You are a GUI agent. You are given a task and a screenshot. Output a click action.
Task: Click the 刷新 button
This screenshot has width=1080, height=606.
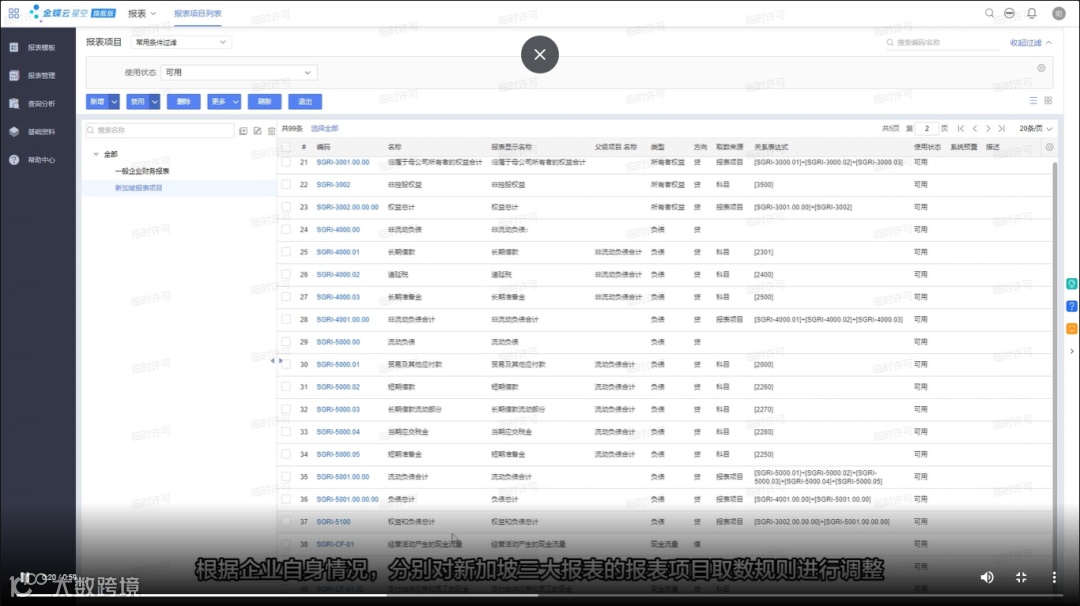click(264, 102)
